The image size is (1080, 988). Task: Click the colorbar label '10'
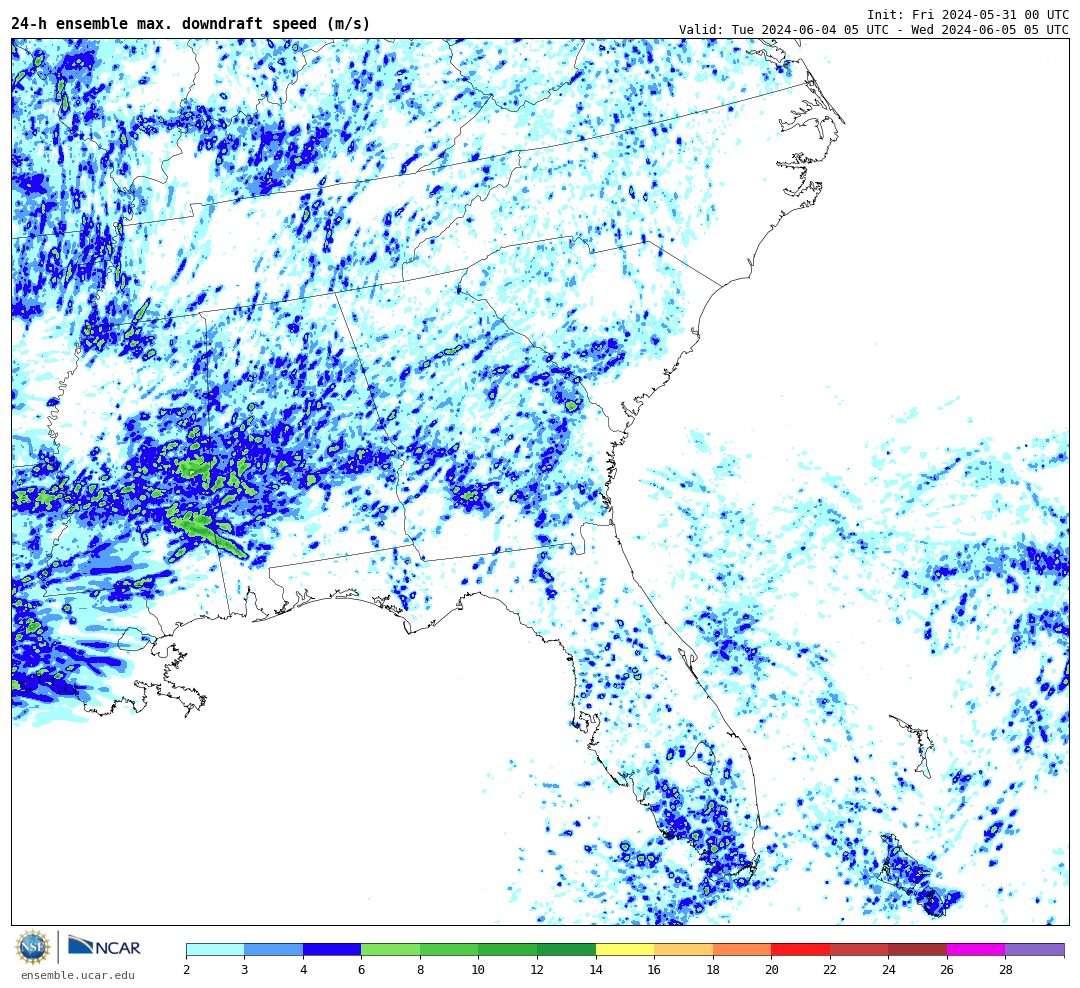point(478,969)
